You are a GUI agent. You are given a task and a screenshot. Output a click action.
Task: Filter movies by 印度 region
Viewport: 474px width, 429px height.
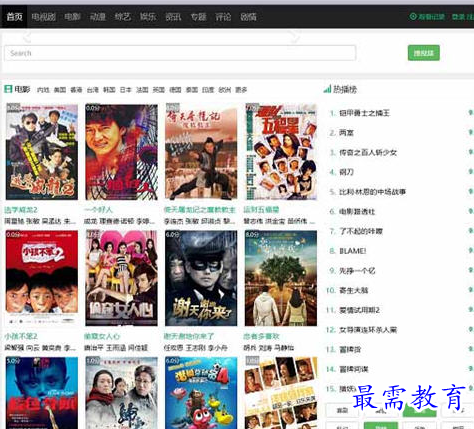[208, 90]
